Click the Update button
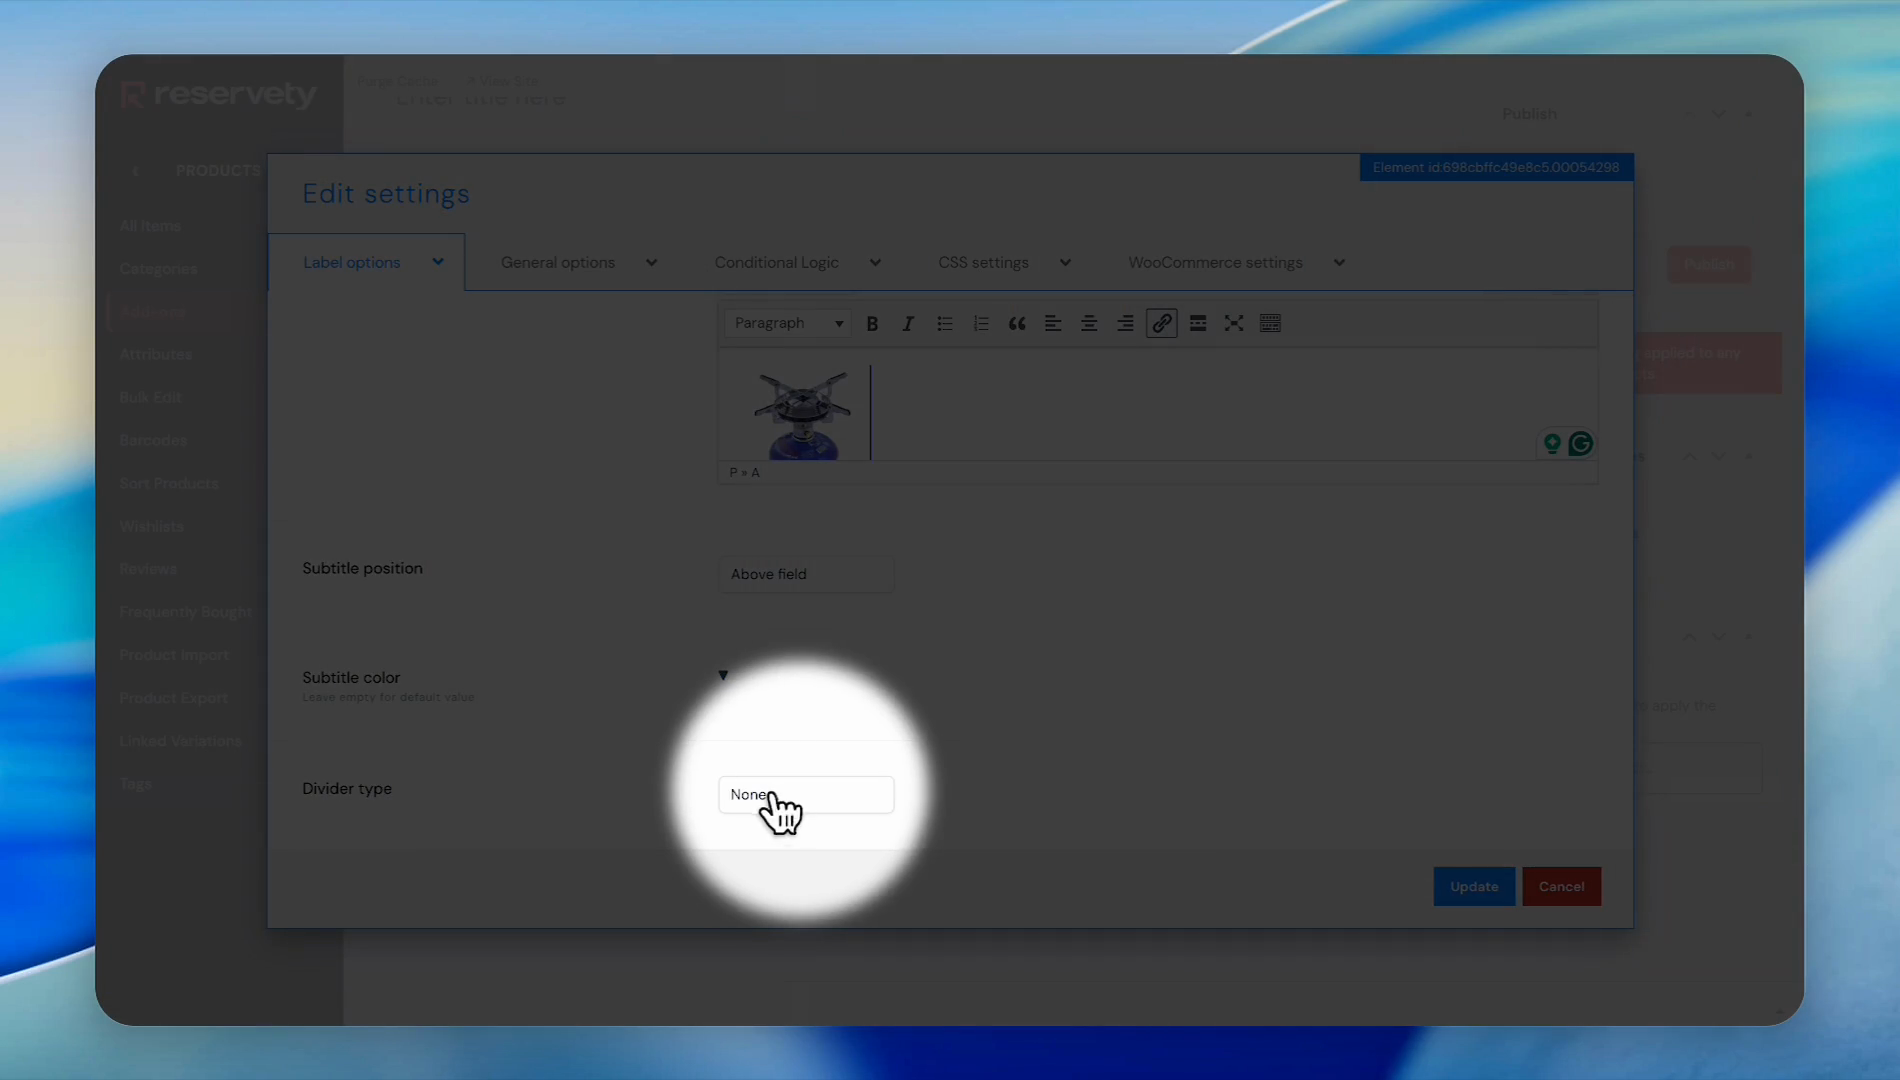This screenshot has width=1900, height=1080. [1473, 887]
